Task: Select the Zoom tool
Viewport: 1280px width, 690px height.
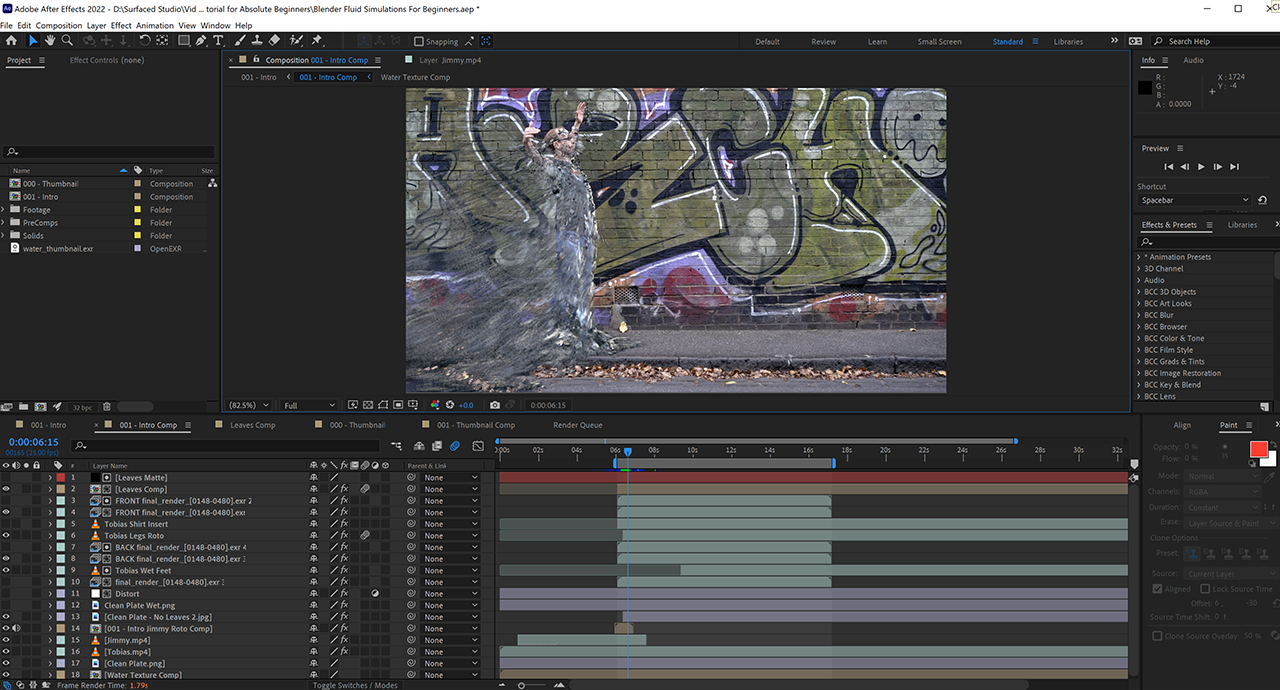Action: tap(67, 41)
